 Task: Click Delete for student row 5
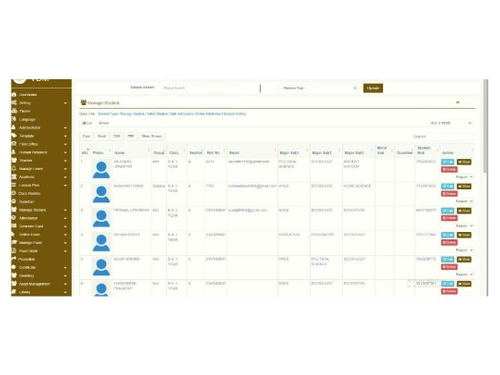449,267
